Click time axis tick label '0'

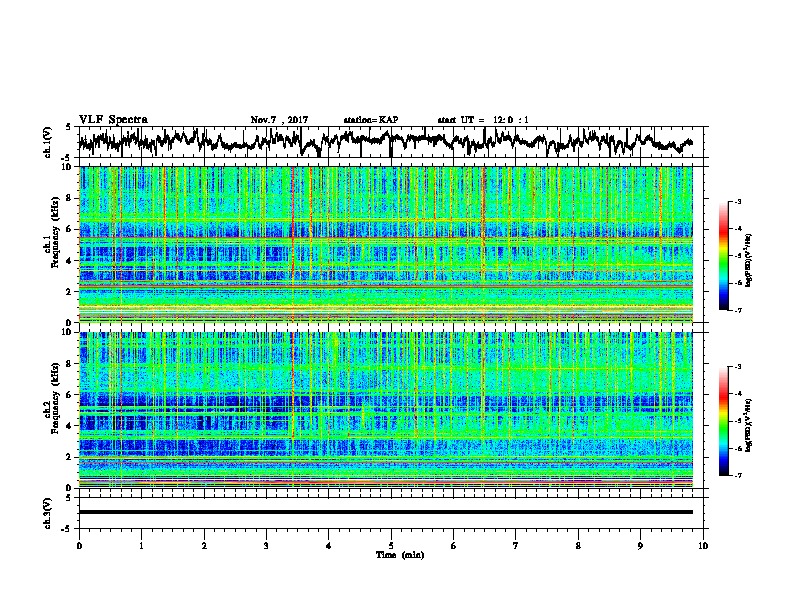click(79, 546)
